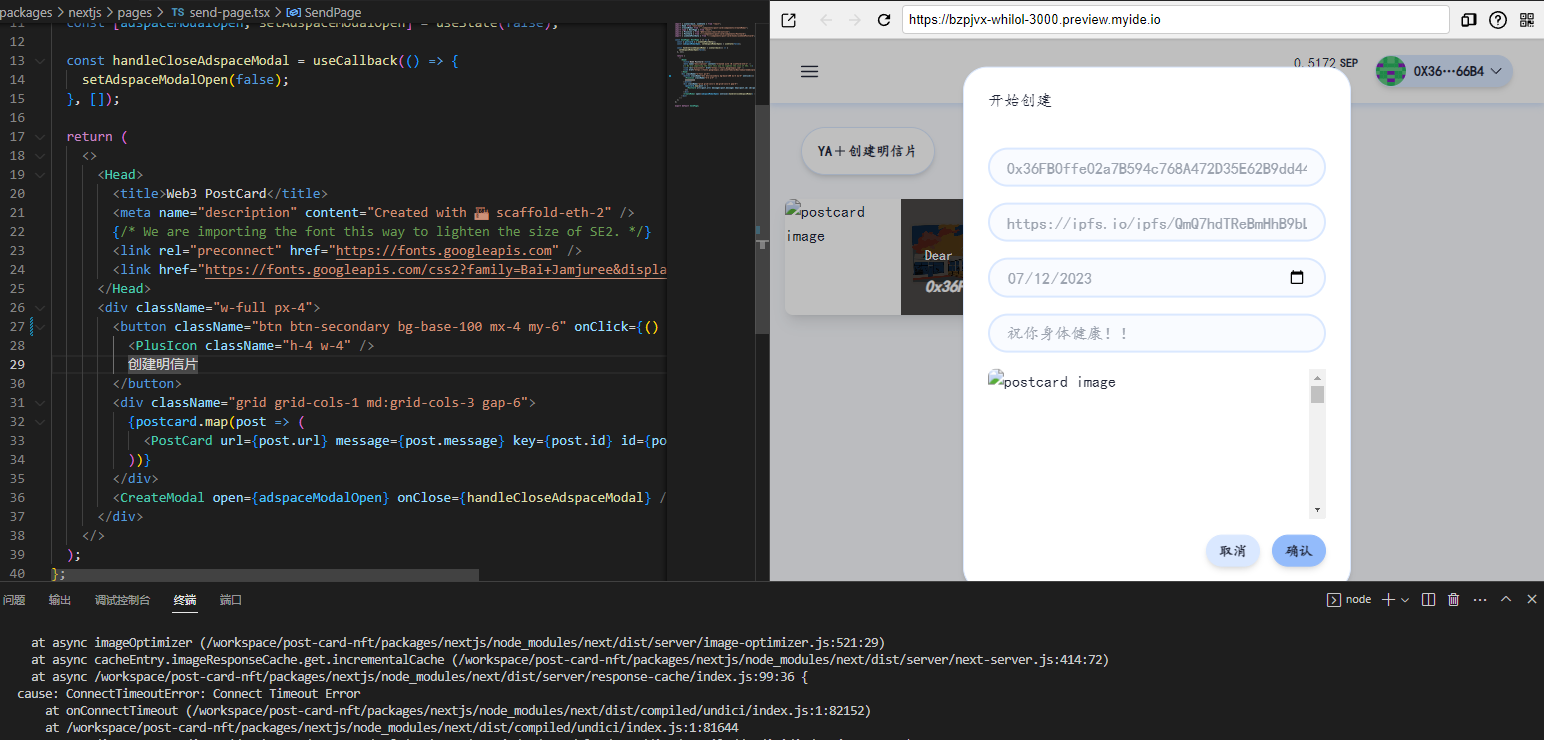
Task: Click 0.5172 SEP balance text
Action: pyautogui.click(x=1325, y=63)
